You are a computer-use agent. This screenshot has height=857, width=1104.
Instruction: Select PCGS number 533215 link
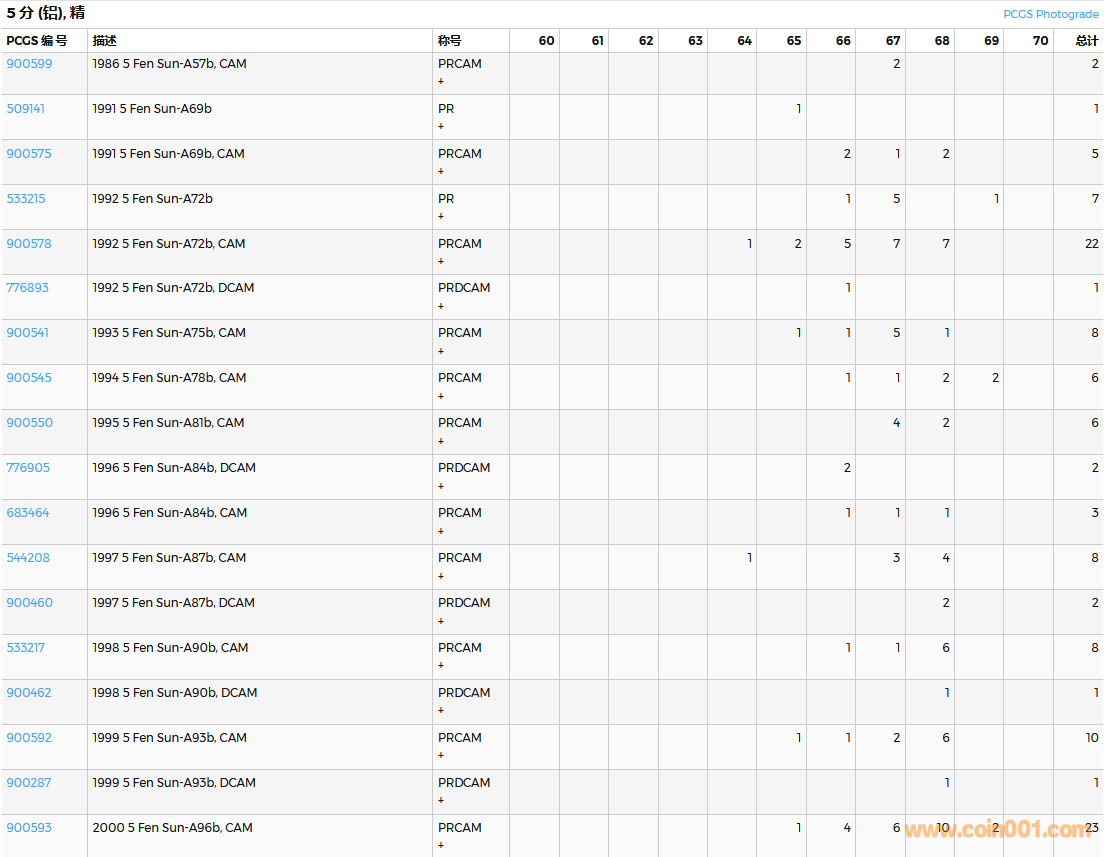coord(26,199)
